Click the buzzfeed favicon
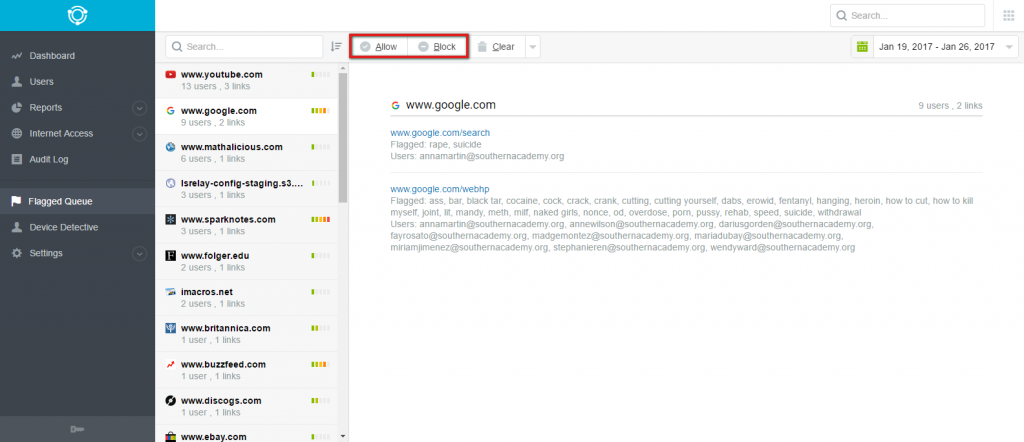 [170, 364]
